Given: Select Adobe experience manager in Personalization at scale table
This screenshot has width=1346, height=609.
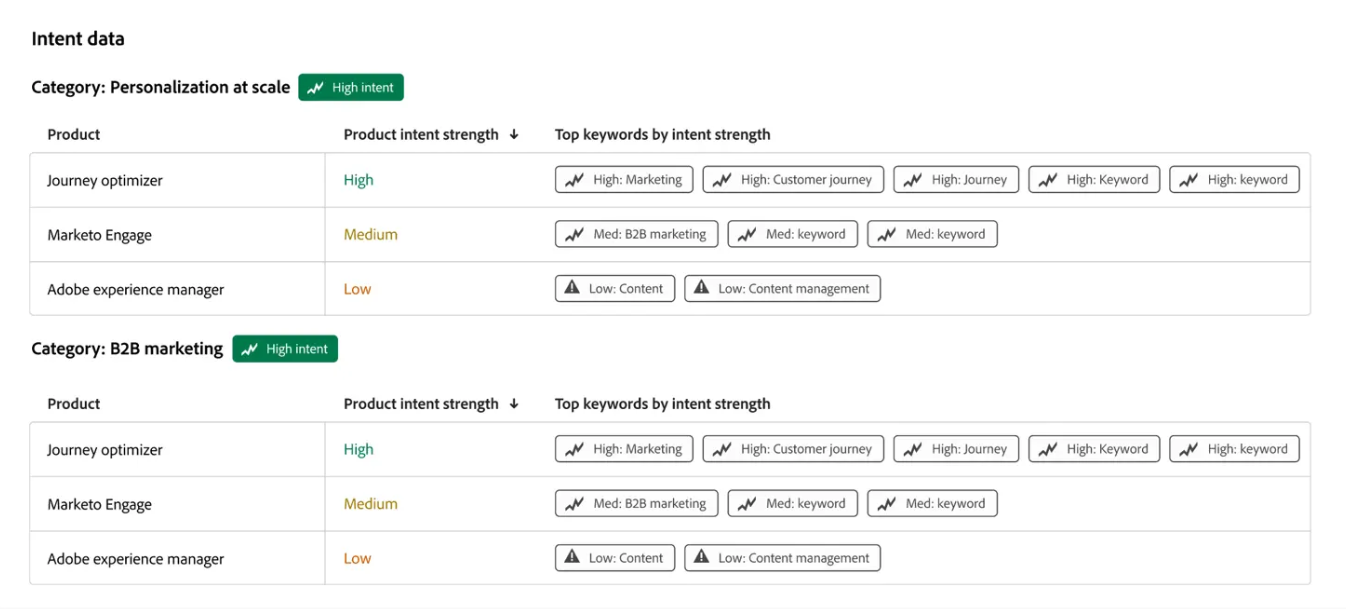Looking at the screenshot, I should (136, 290).
